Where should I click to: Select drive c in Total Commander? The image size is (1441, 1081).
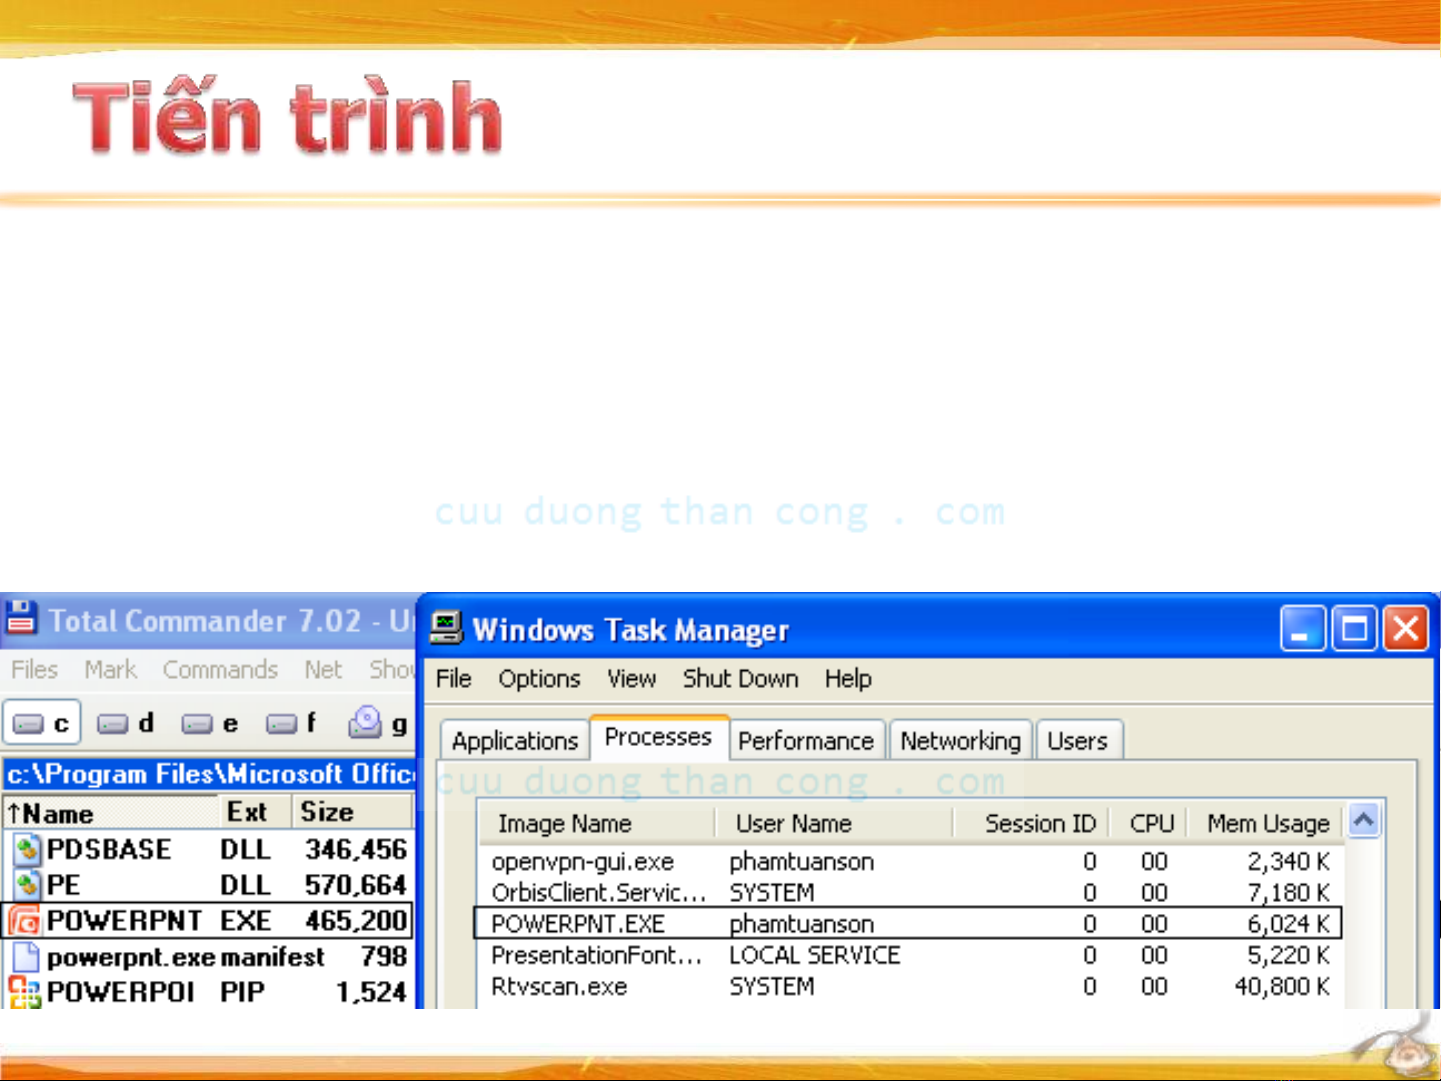pyautogui.click(x=42, y=723)
